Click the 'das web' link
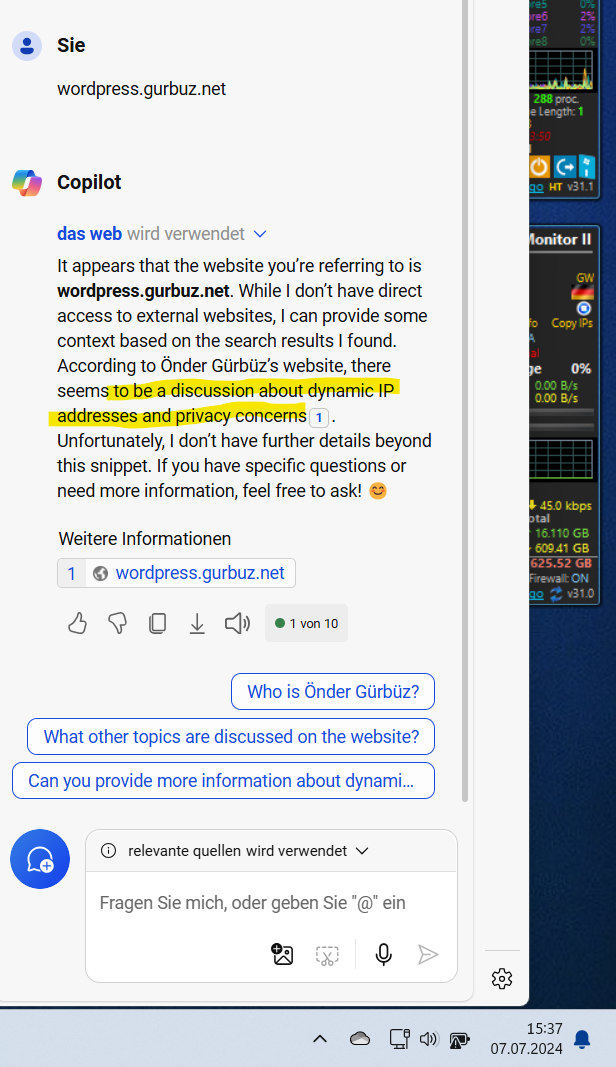 click(89, 233)
